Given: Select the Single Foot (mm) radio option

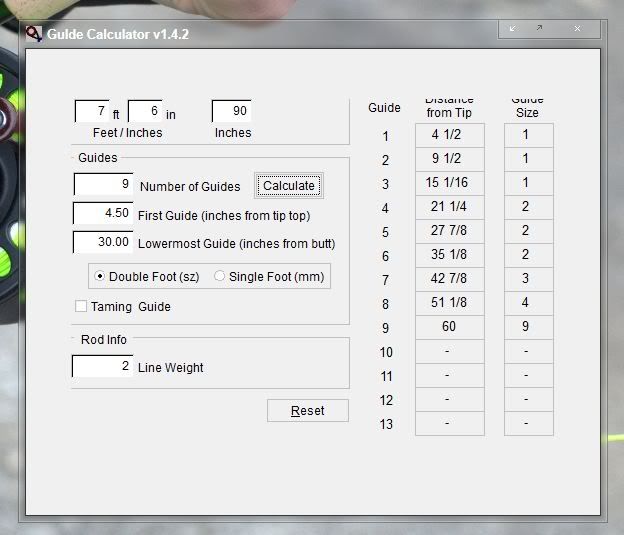Looking at the screenshot, I should tap(219, 276).
